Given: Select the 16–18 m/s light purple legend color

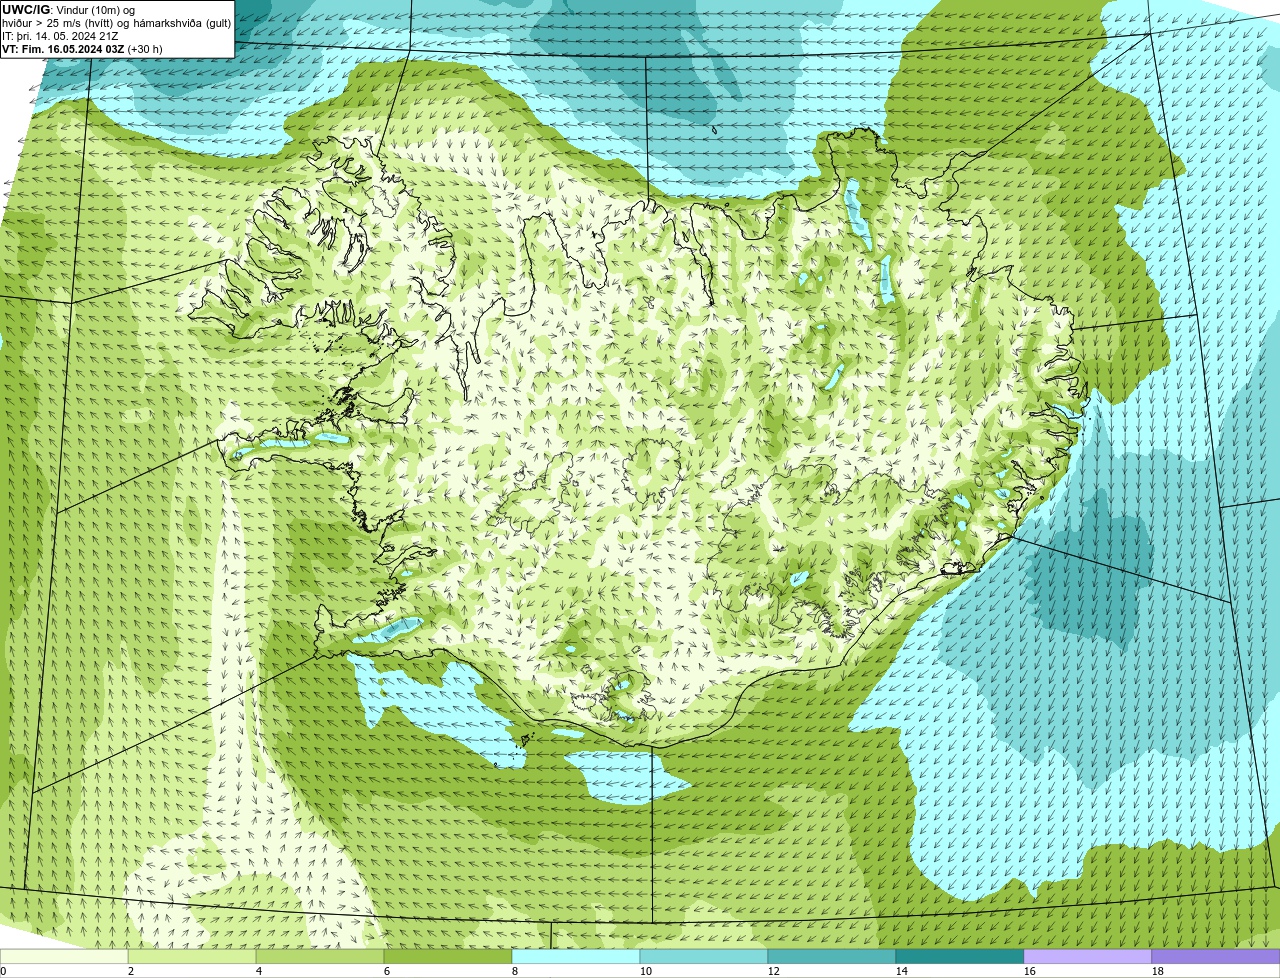Looking at the screenshot, I should [1088, 956].
